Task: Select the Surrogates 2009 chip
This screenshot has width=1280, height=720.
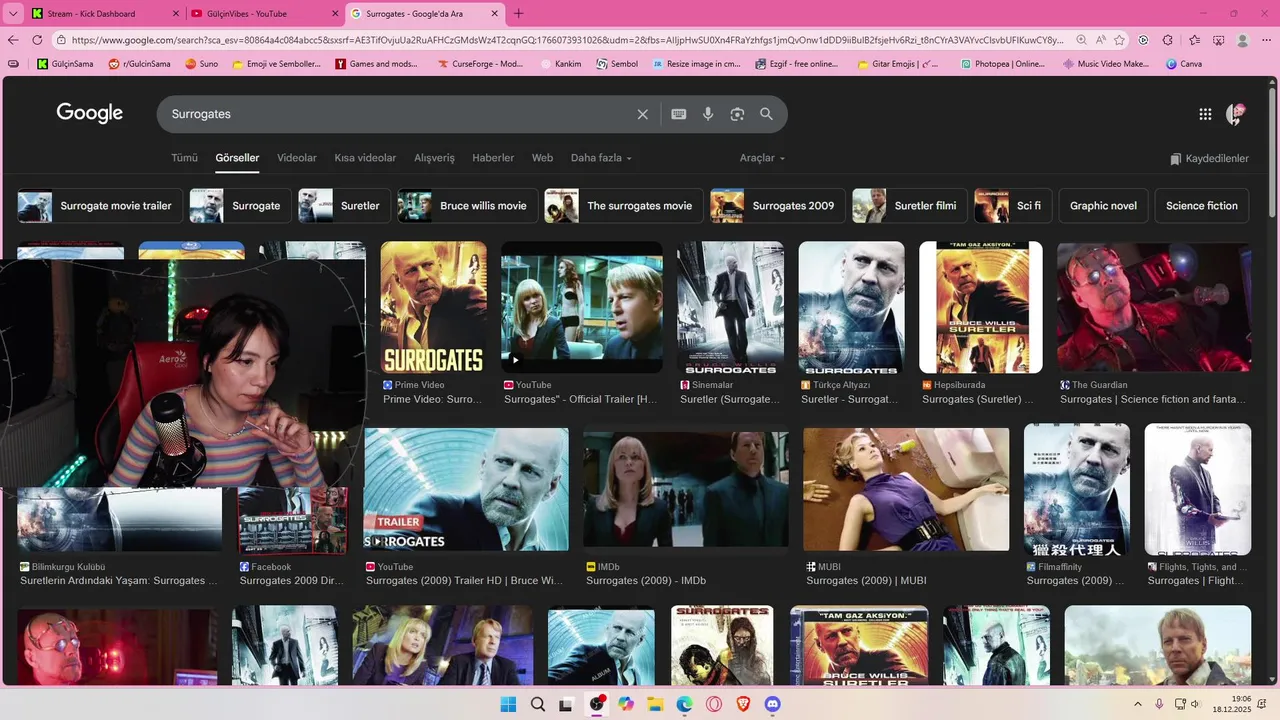Action: point(777,206)
